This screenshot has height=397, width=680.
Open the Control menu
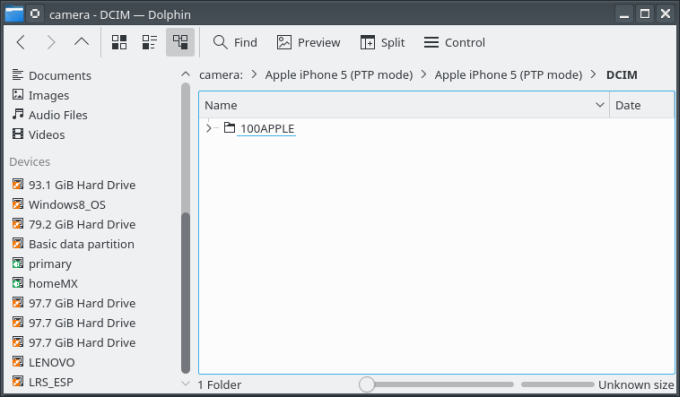click(x=454, y=42)
